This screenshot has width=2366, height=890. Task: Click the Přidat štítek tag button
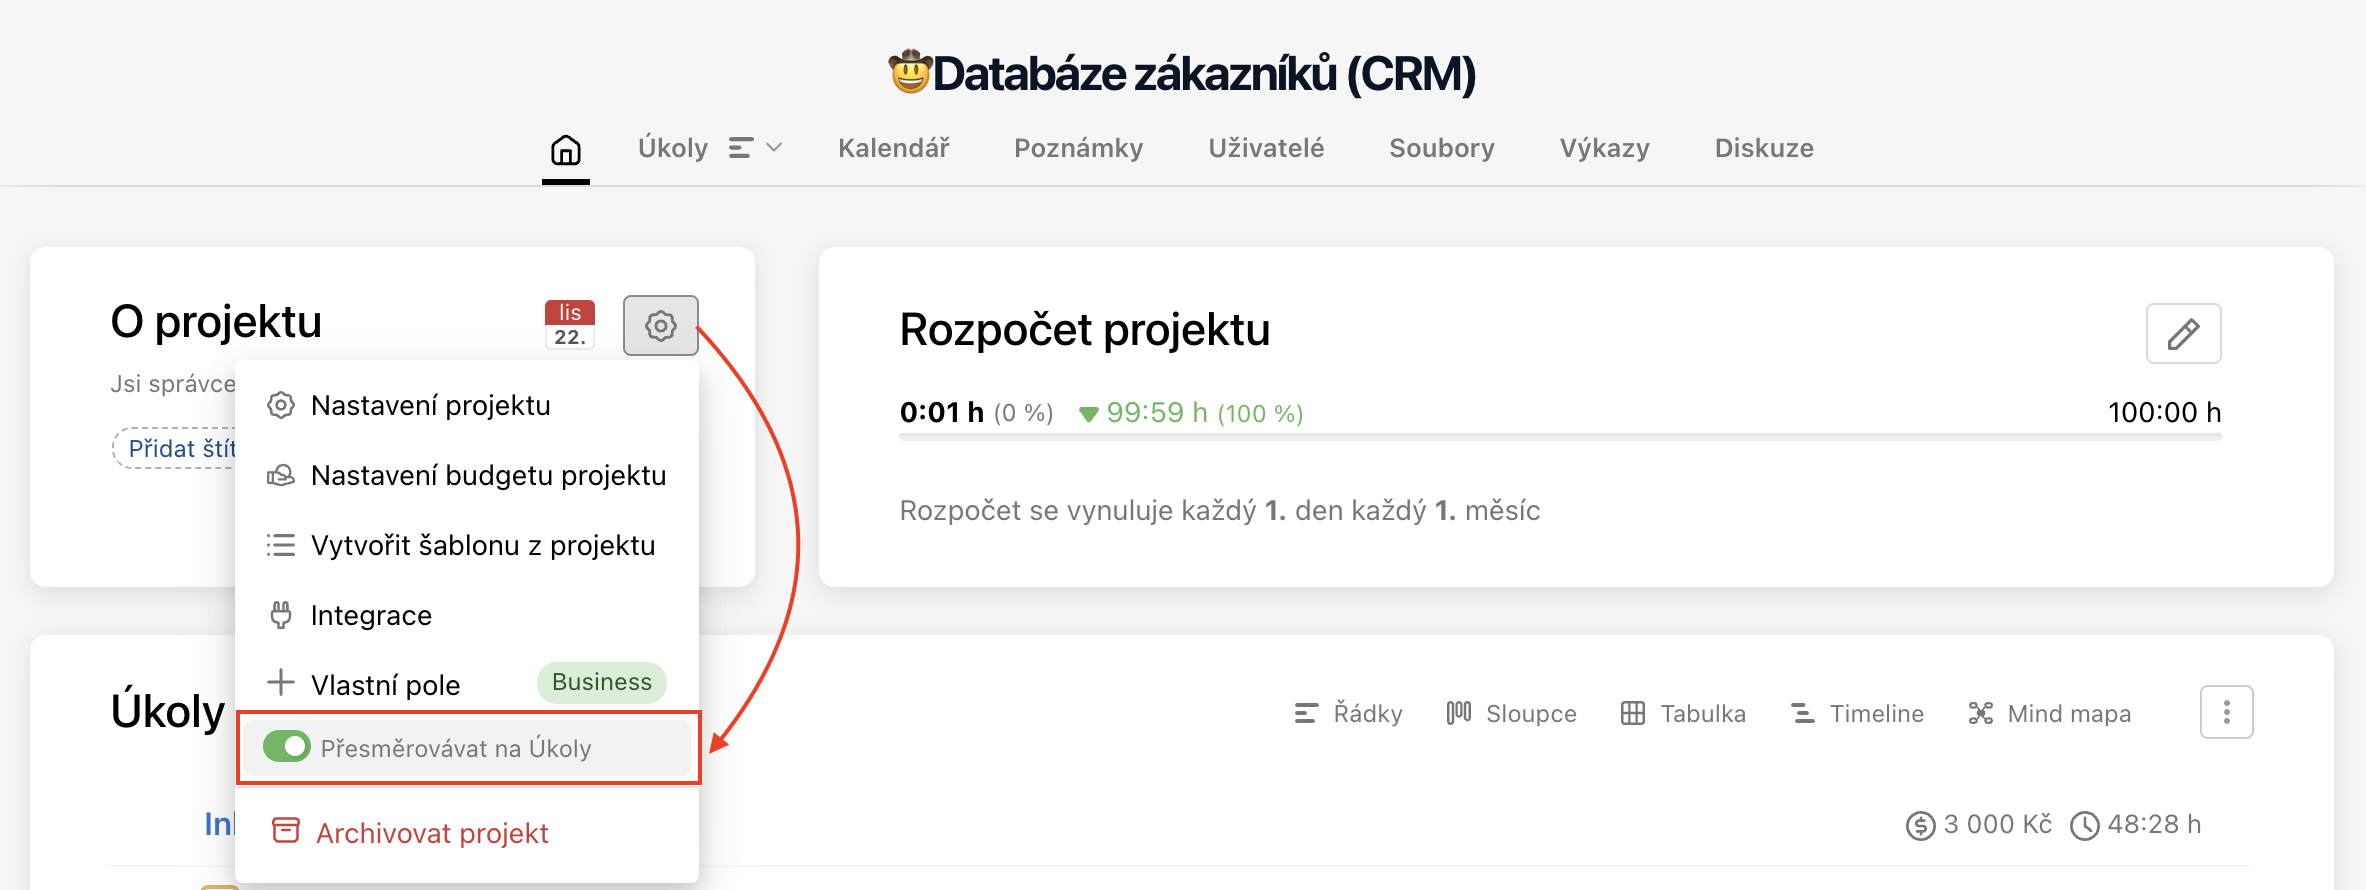point(174,448)
